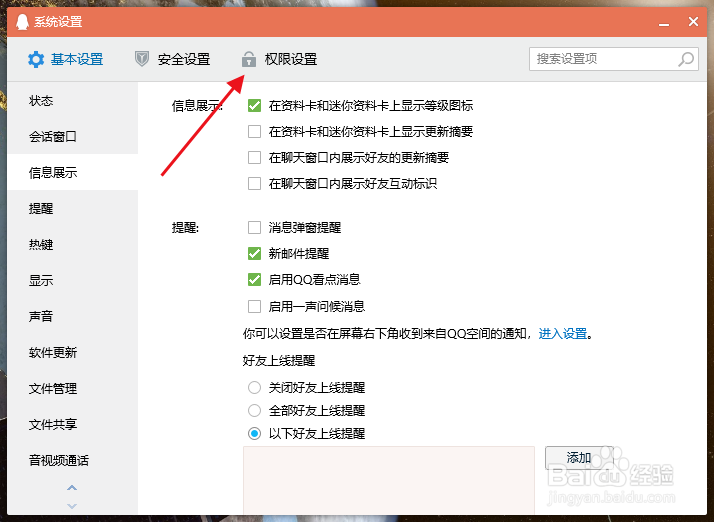Screen dimensions: 714x522
Task: Switch to the 安全设置 tab
Action: coord(173,59)
